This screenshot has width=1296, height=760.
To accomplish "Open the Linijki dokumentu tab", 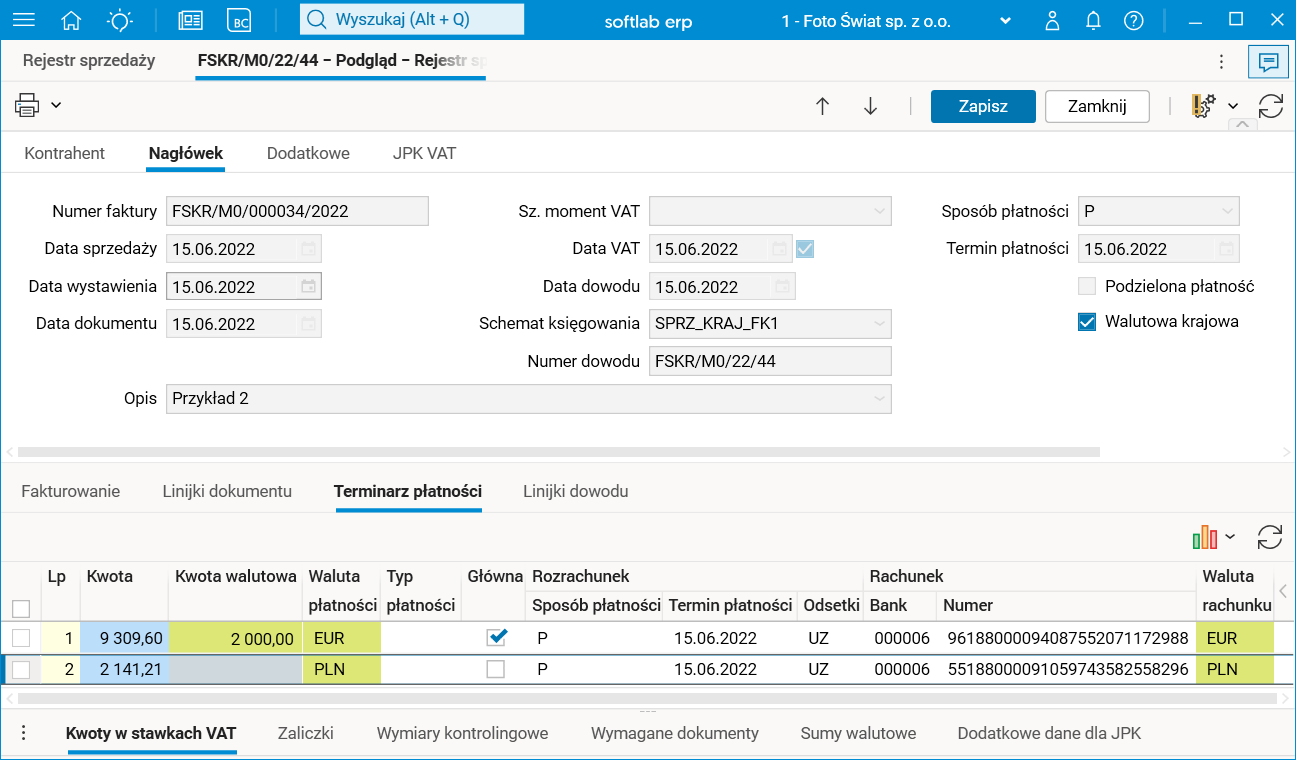I will pos(227,491).
